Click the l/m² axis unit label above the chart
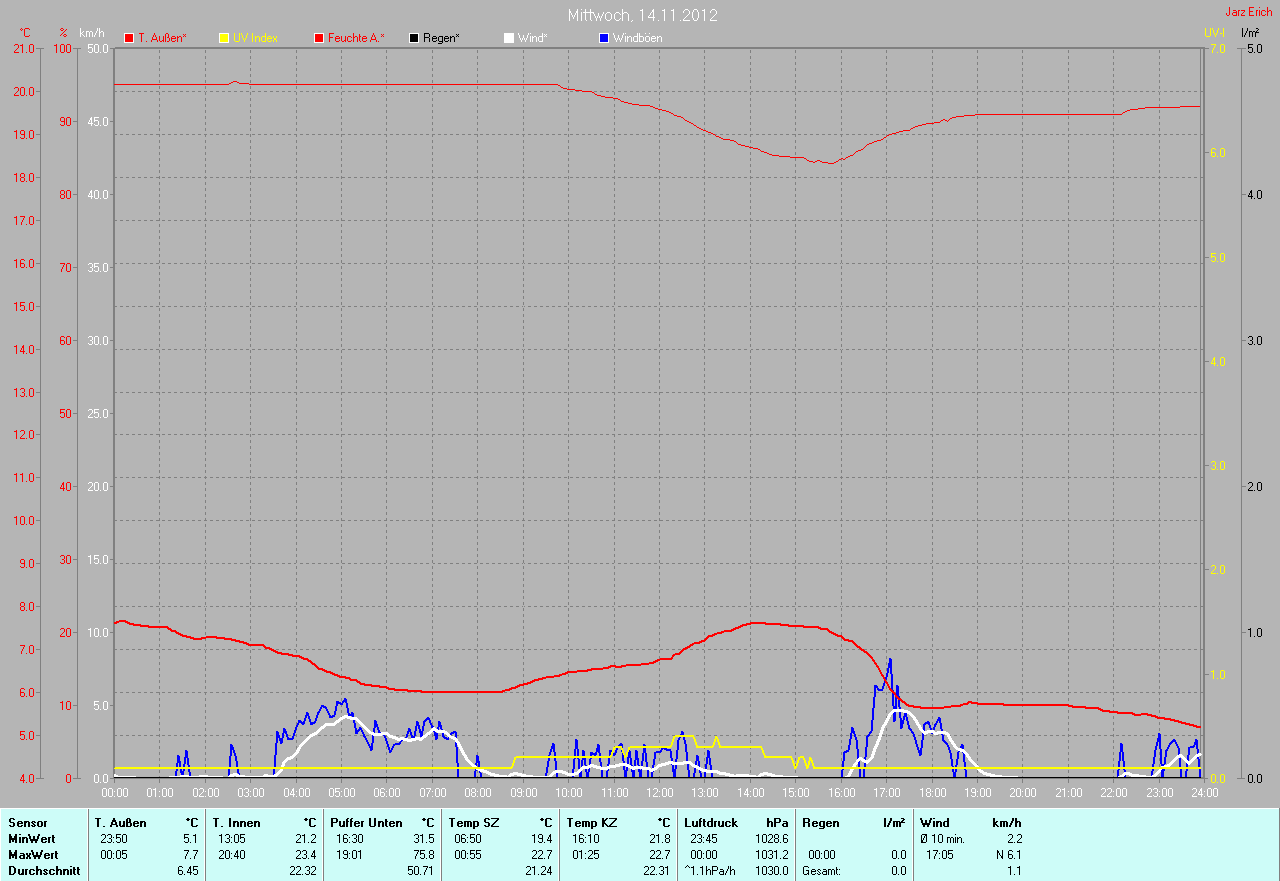The height and width of the screenshot is (881, 1280). click(1250, 33)
